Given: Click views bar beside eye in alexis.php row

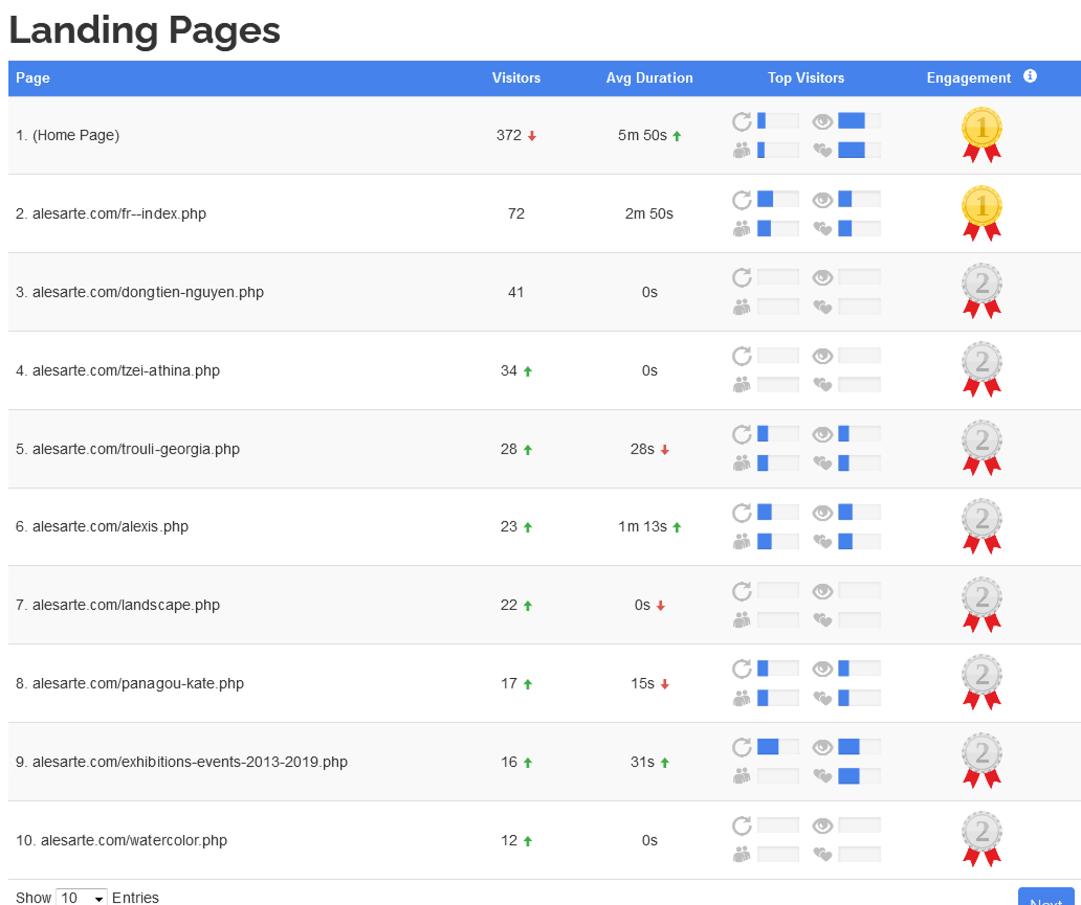Looking at the screenshot, I should point(859,512).
